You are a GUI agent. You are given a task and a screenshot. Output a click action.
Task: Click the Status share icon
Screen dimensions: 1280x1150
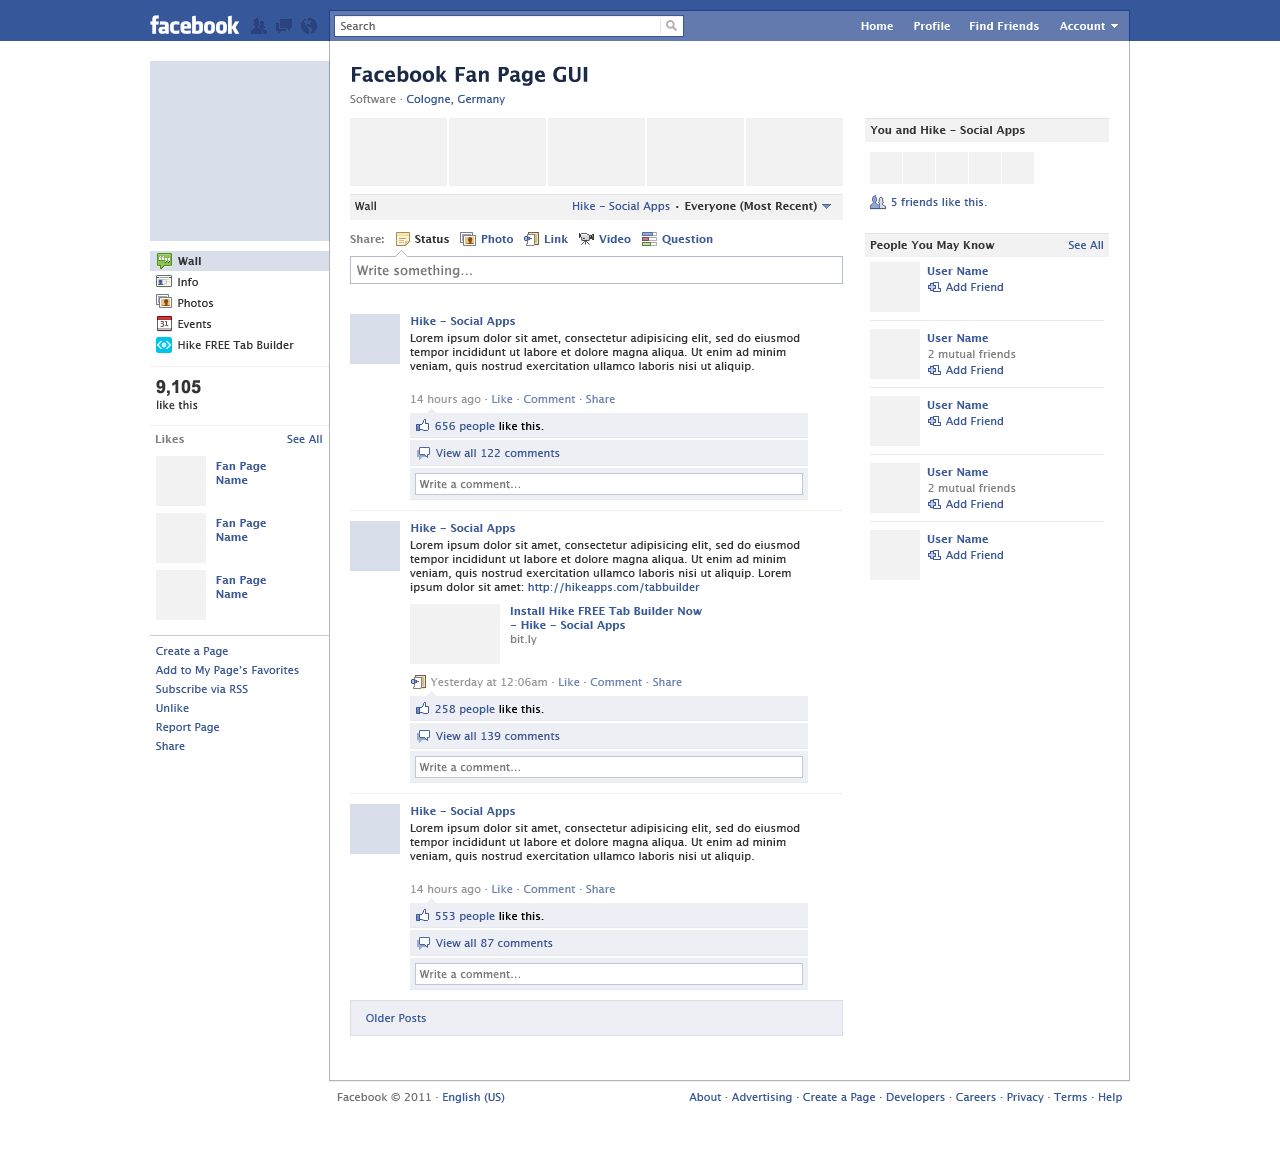click(x=403, y=239)
